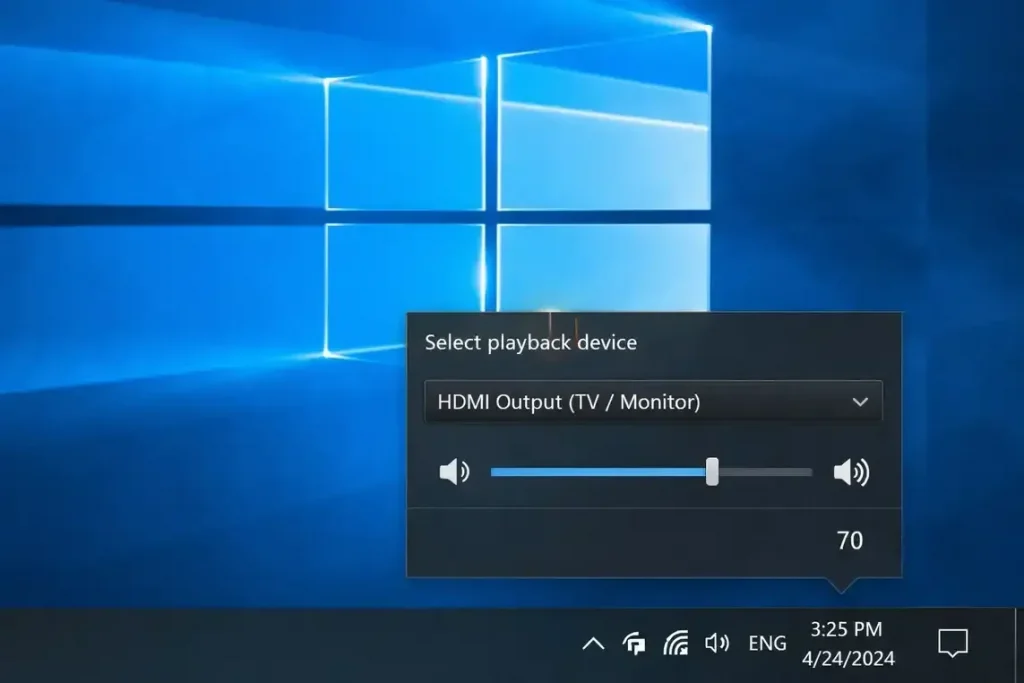1024x683 pixels.
Task: Click Show Desktop strip at taskbar's right edge
Action: (x=1019, y=645)
